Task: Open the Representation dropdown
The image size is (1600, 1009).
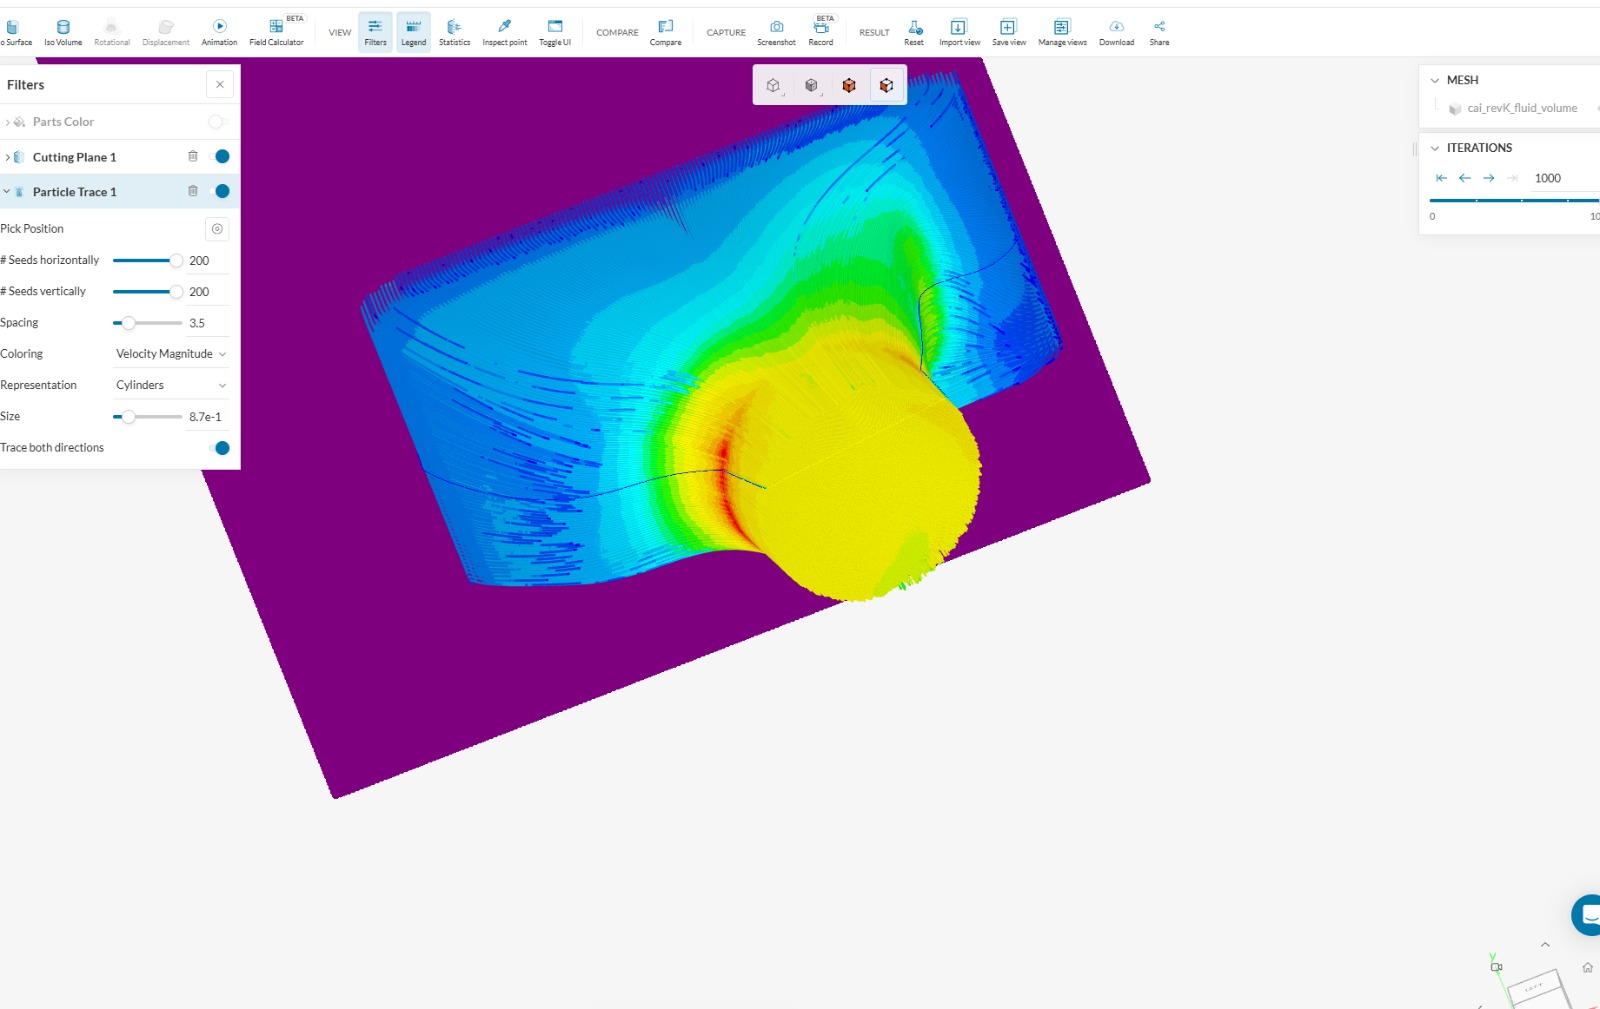Action: pyautogui.click(x=171, y=385)
